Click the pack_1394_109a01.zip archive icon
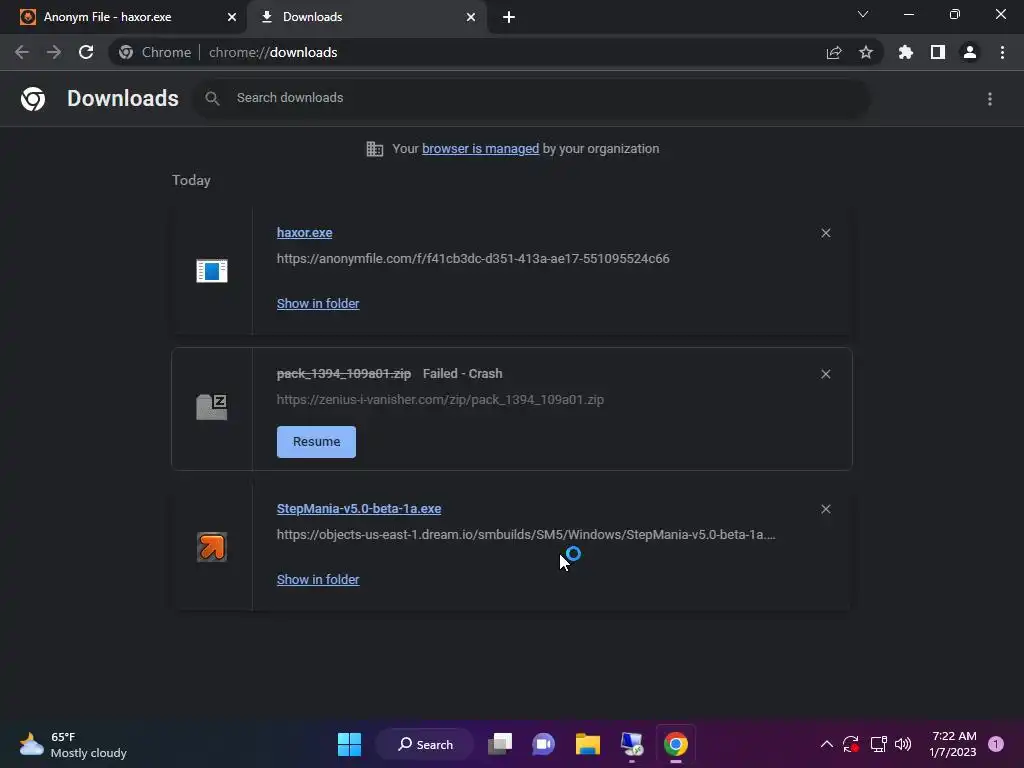The width and height of the screenshot is (1024, 768). 212,407
